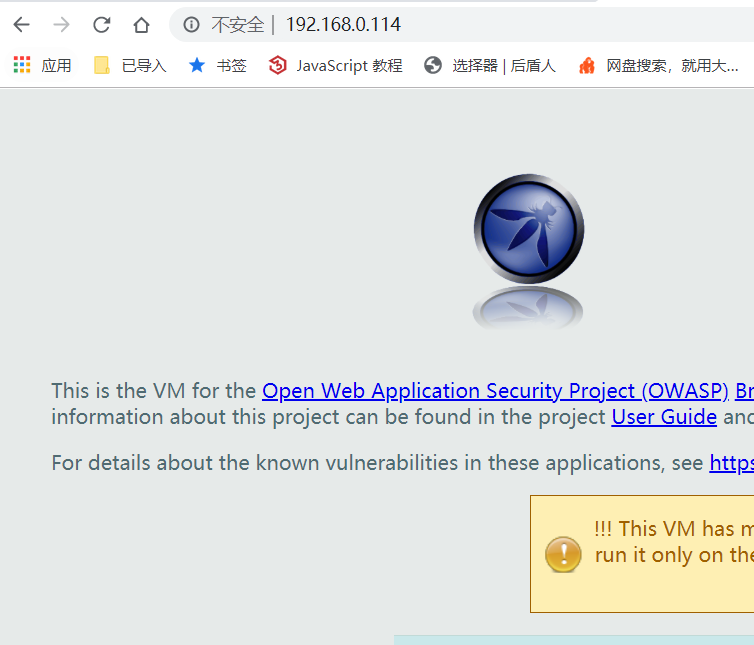Open the 应用 apps grid shortcut

click(x=42, y=65)
